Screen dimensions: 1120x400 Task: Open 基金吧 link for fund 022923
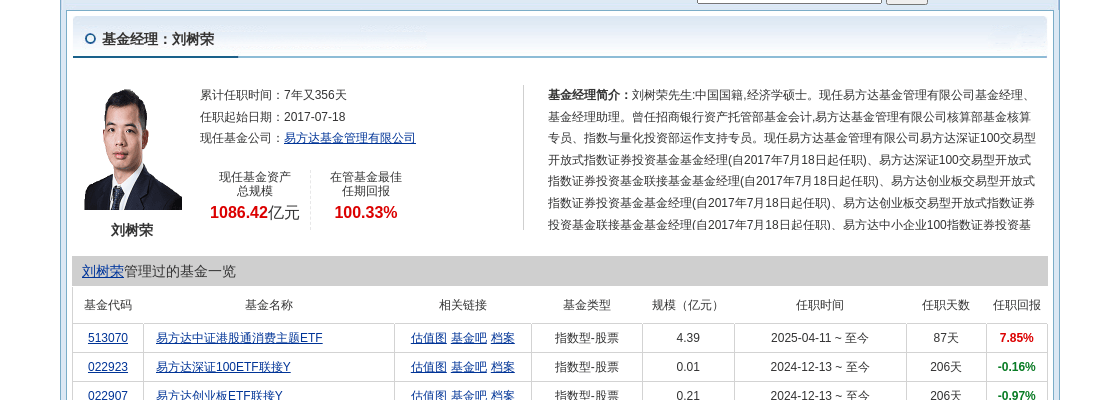tap(469, 367)
